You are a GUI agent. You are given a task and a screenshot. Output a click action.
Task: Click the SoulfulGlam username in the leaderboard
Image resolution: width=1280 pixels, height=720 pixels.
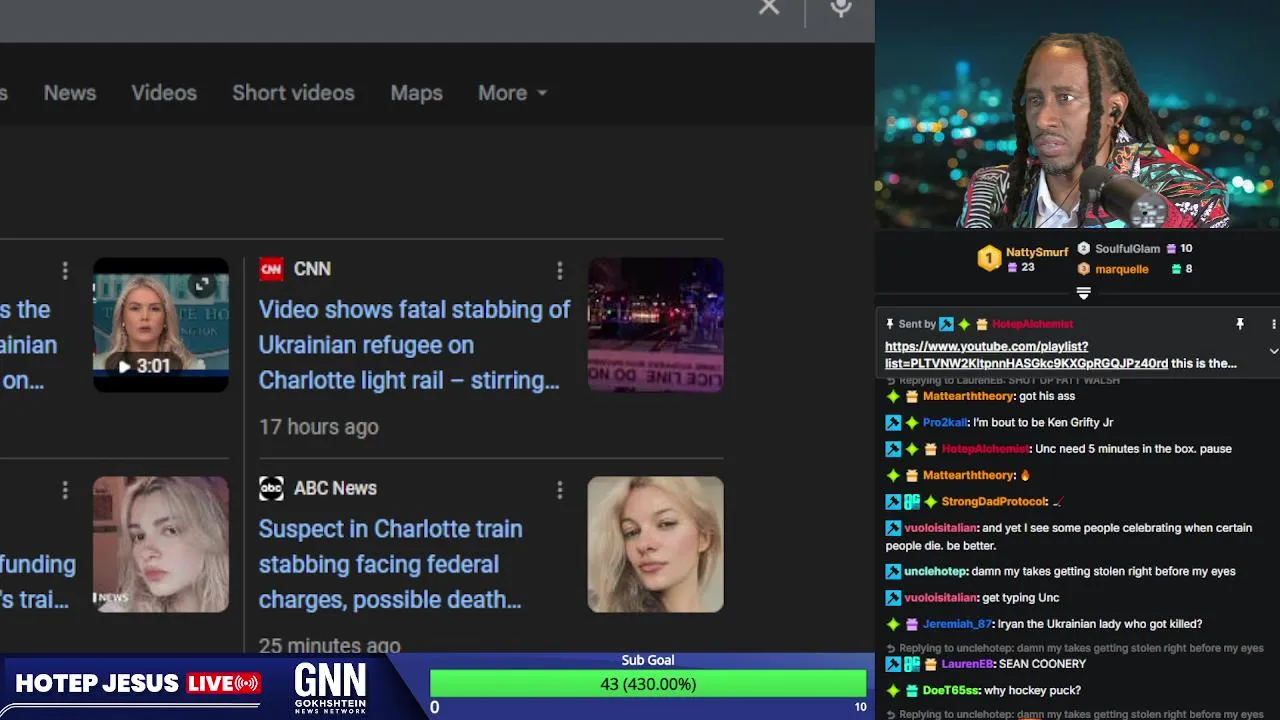tap(1127, 249)
